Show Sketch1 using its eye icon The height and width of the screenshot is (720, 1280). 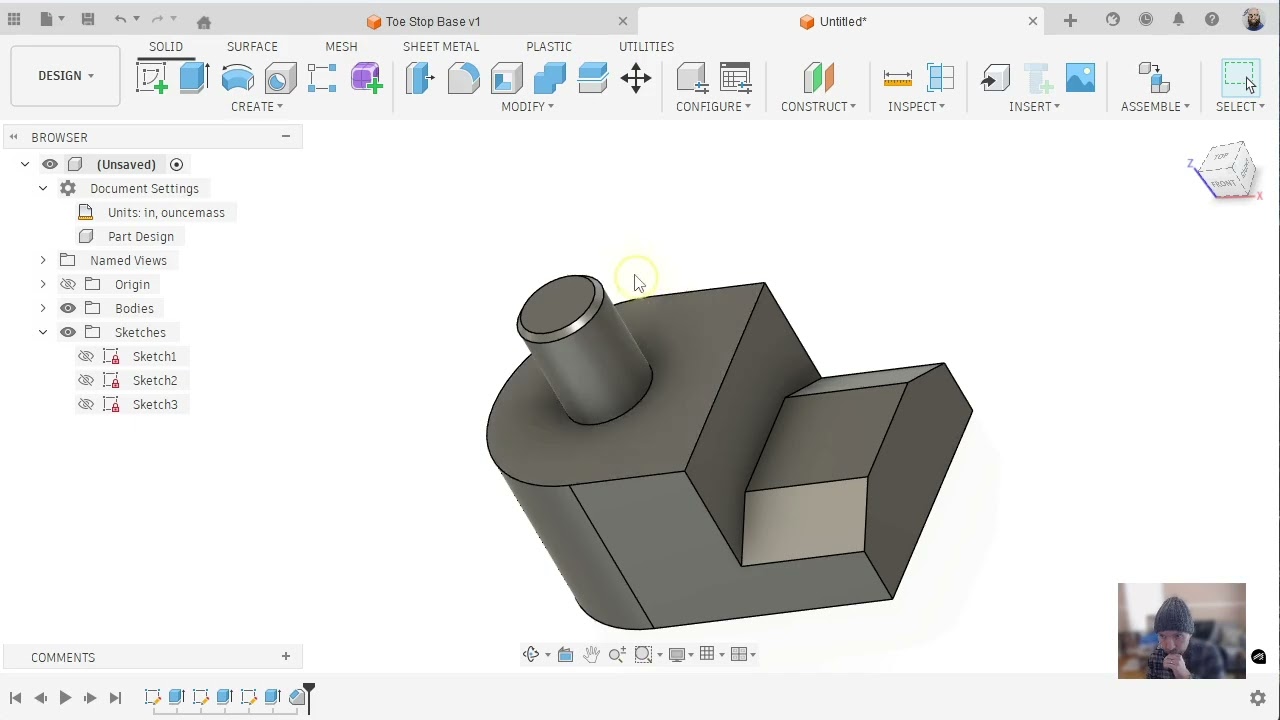(x=86, y=356)
